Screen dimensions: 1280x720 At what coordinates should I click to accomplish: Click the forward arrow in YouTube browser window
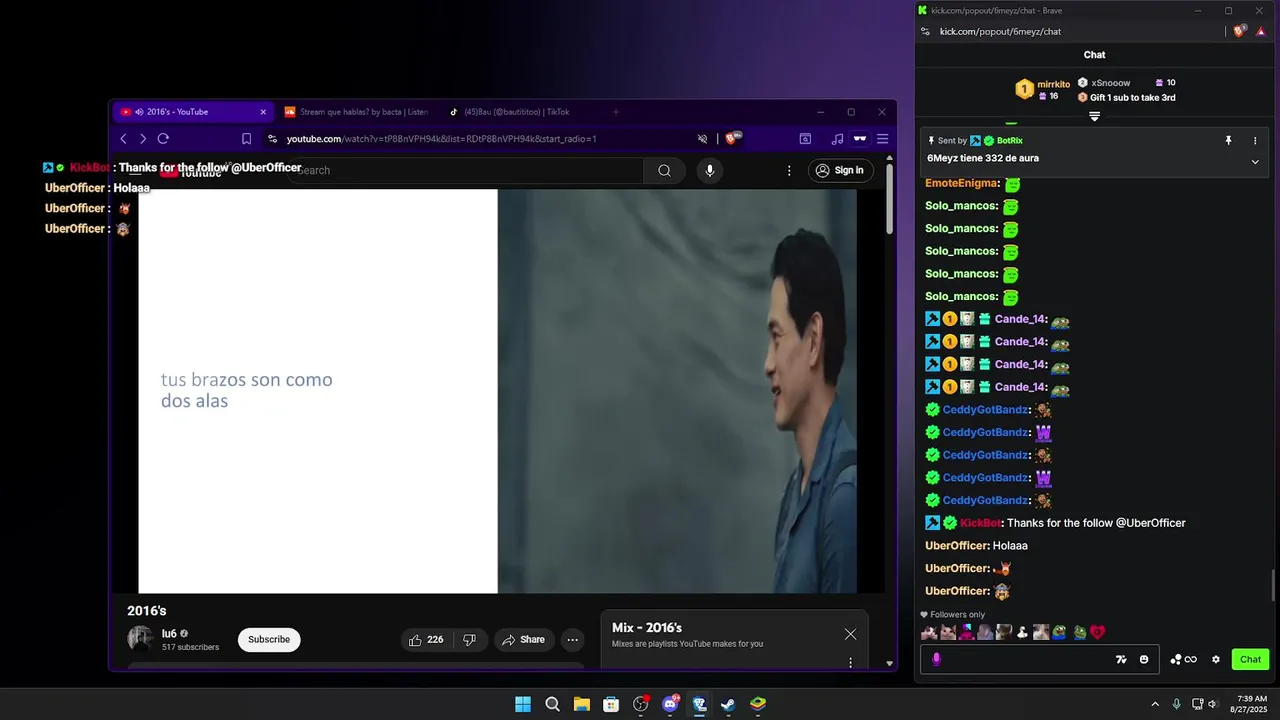143,139
